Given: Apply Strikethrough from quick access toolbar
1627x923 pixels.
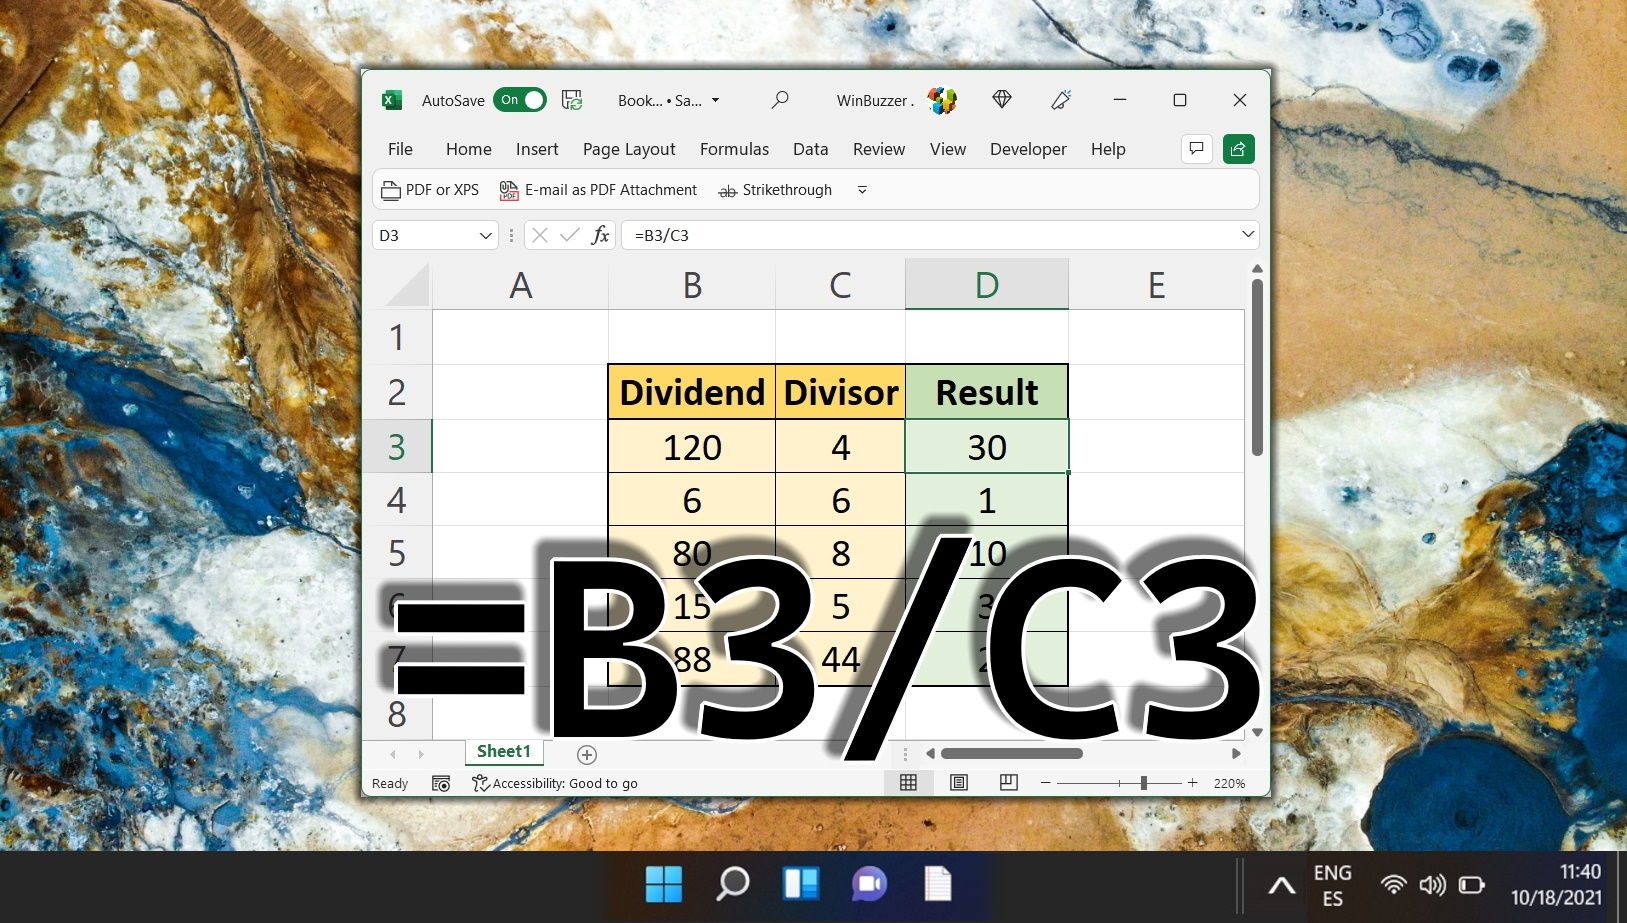Looking at the screenshot, I should [x=775, y=190].
